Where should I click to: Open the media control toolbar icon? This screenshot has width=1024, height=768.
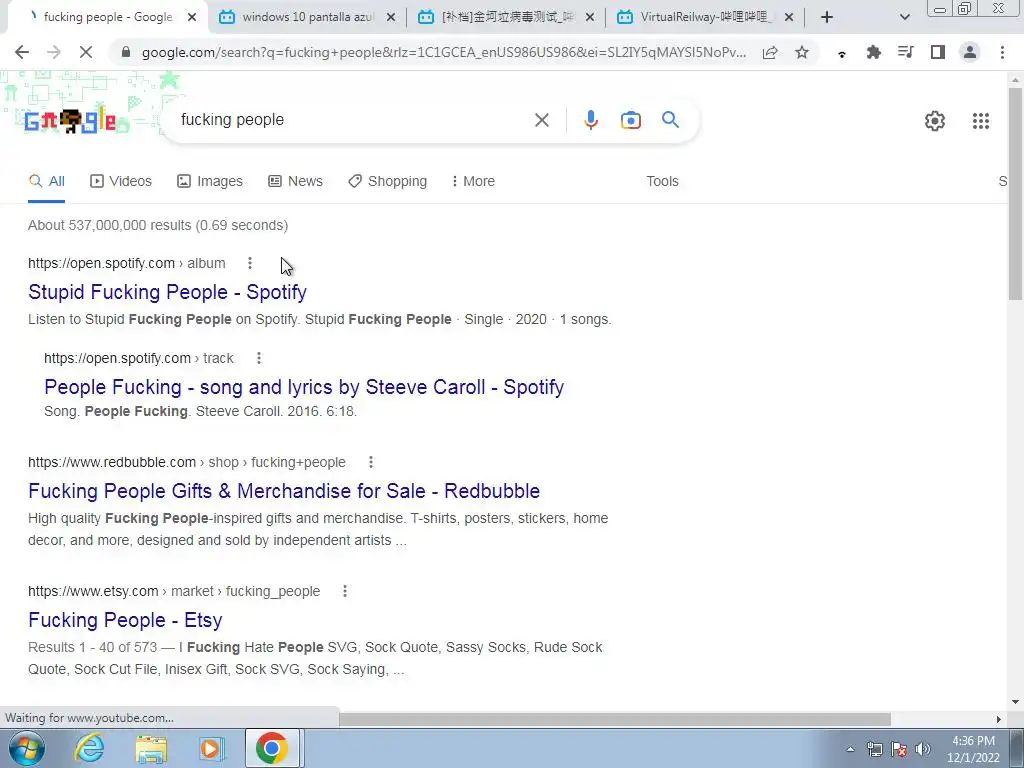coord(906,52)
